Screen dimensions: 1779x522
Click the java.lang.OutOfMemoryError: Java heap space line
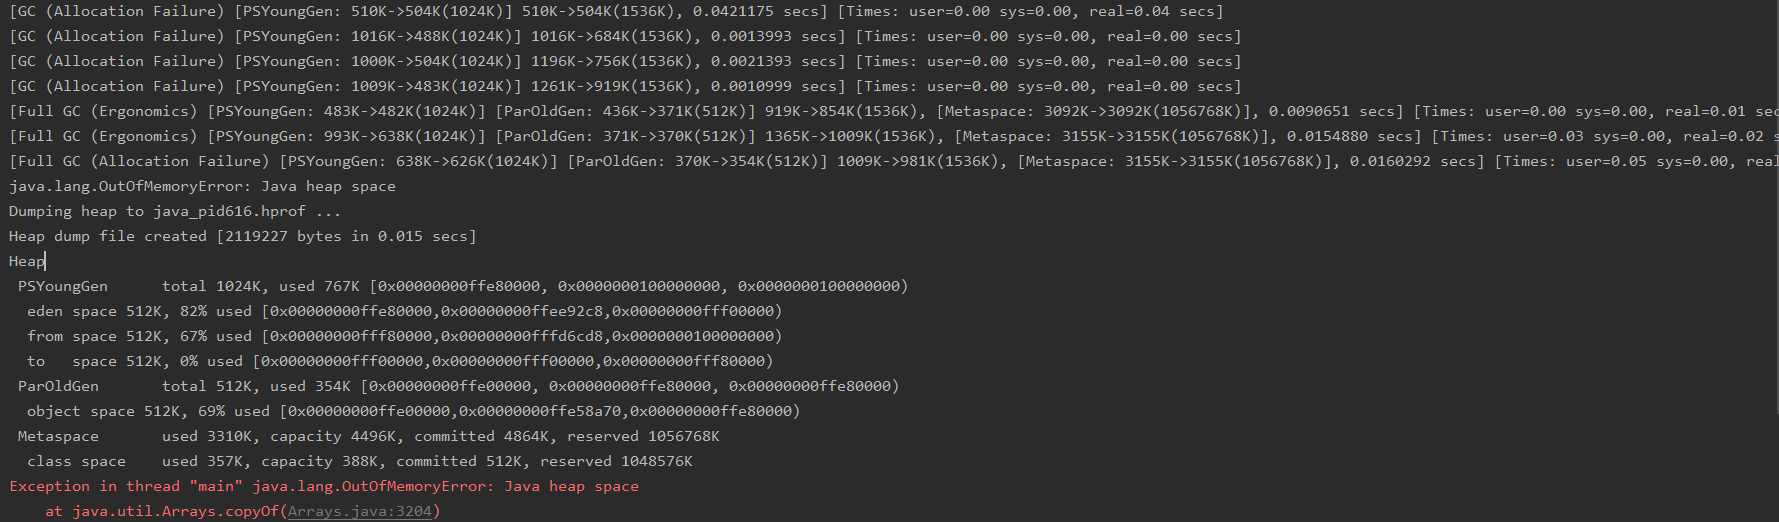point(202,186)
